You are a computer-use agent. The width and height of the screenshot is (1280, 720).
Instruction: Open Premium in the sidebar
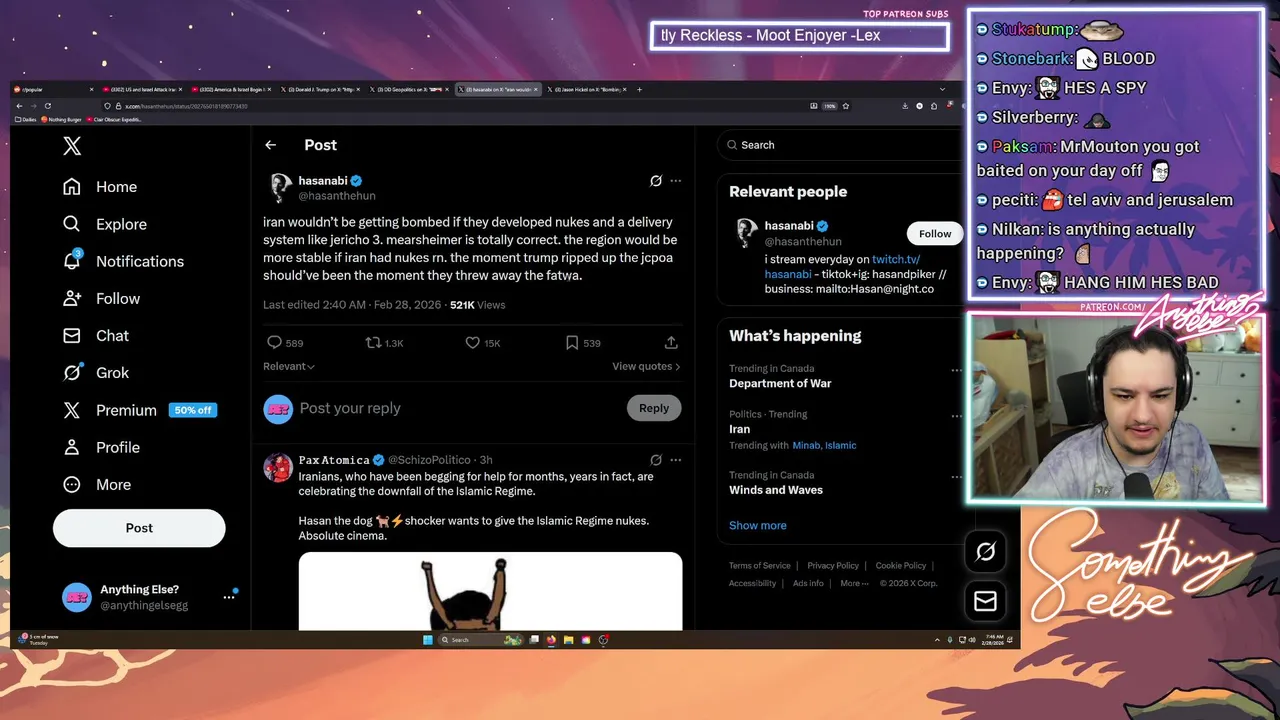(x=110, y=410)
